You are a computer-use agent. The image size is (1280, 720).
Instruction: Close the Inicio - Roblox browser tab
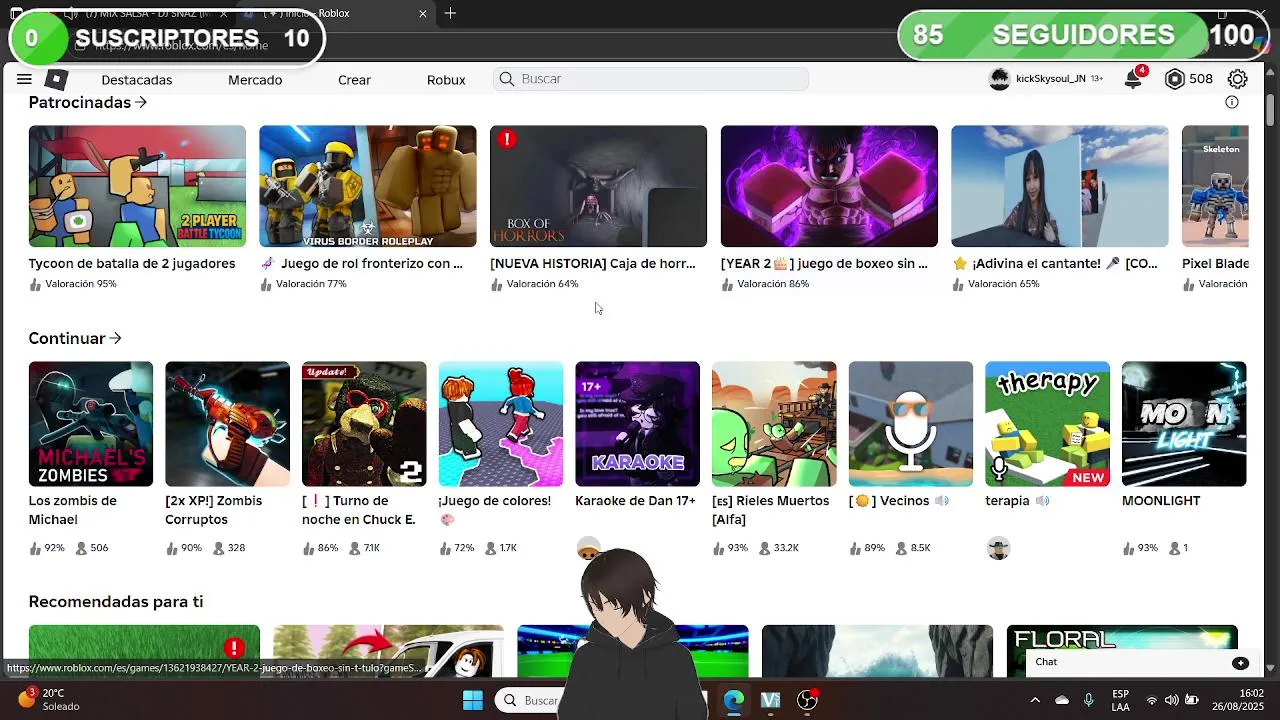tap(423, 13)
